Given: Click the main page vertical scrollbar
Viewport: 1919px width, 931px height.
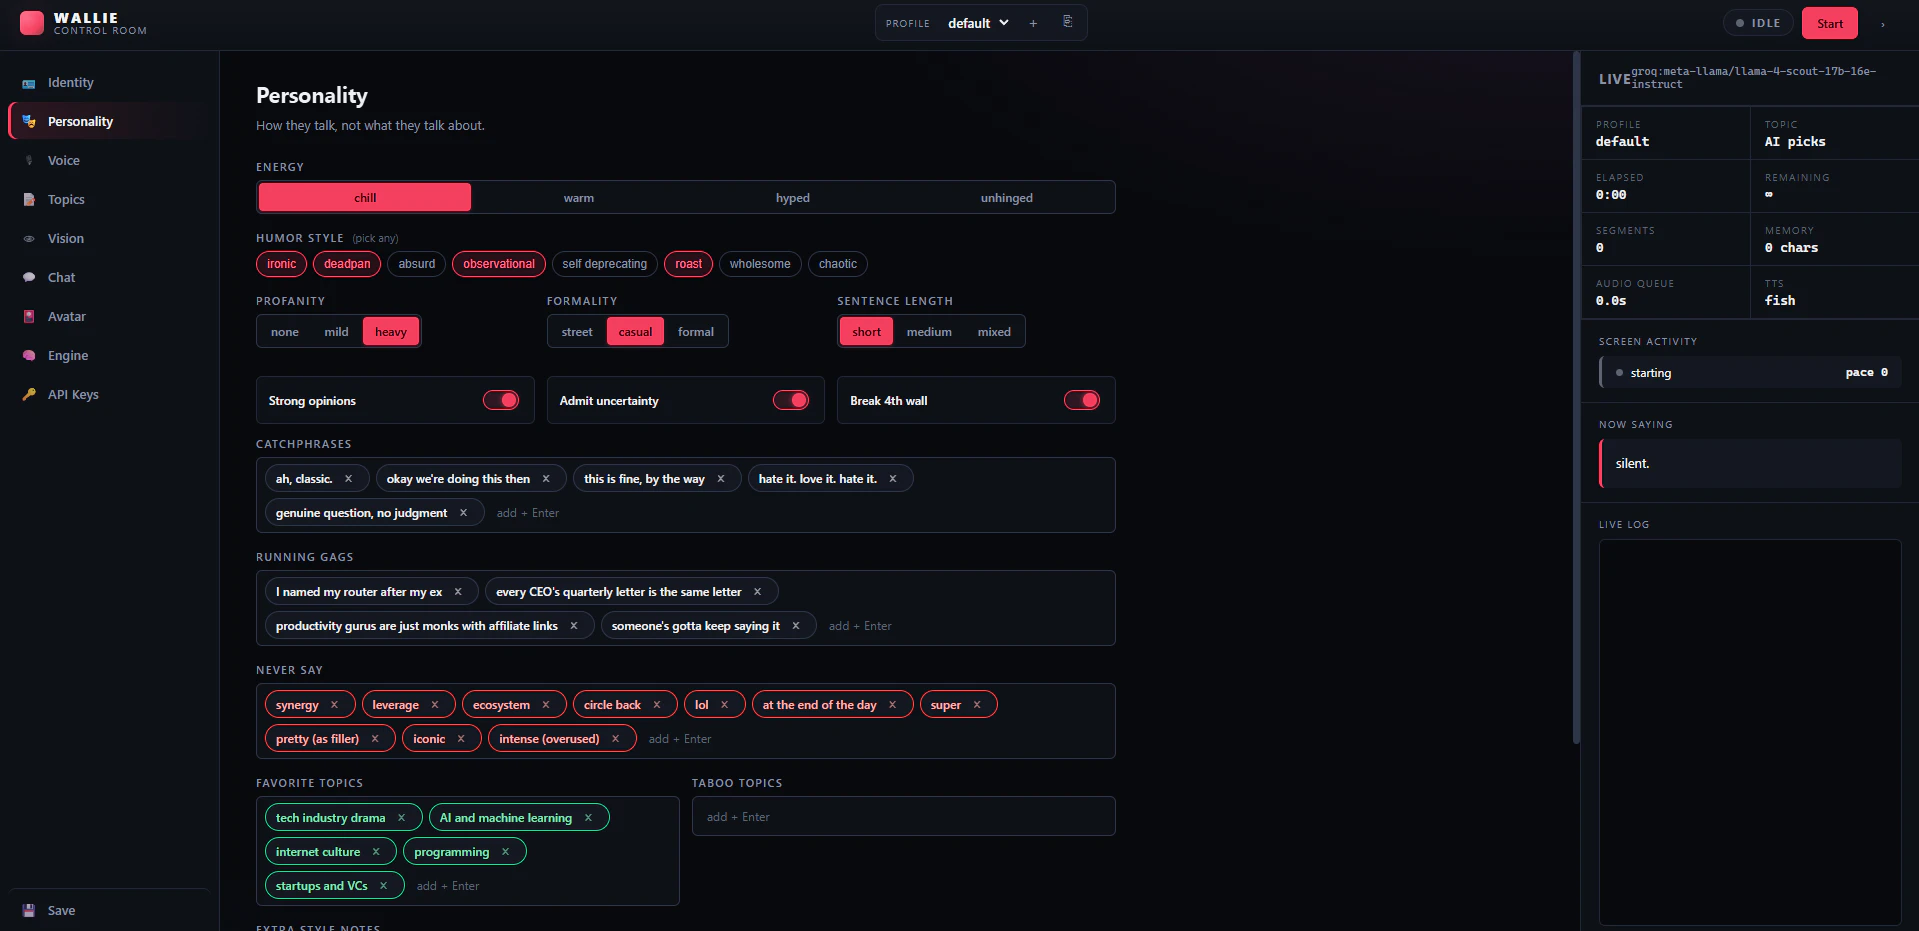Looking at the screenshot, I should [1576, 398].
